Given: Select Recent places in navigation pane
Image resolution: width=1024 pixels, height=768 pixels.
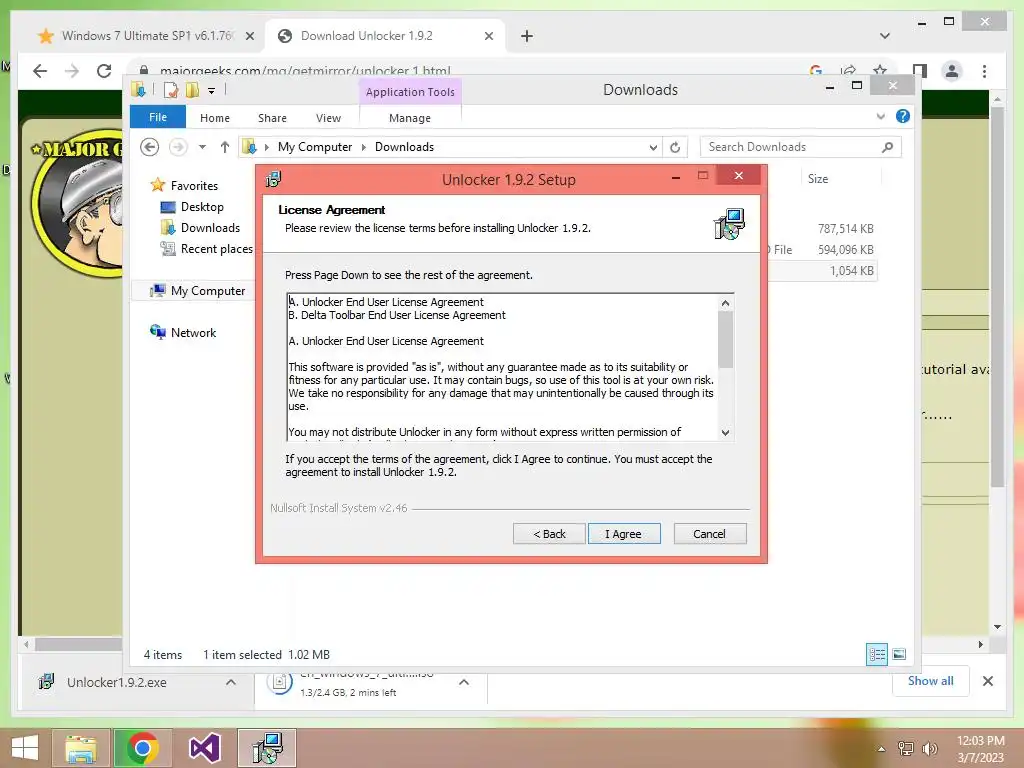Looking at the screenshot, I should pyautogui.click(x=216, y=249).
